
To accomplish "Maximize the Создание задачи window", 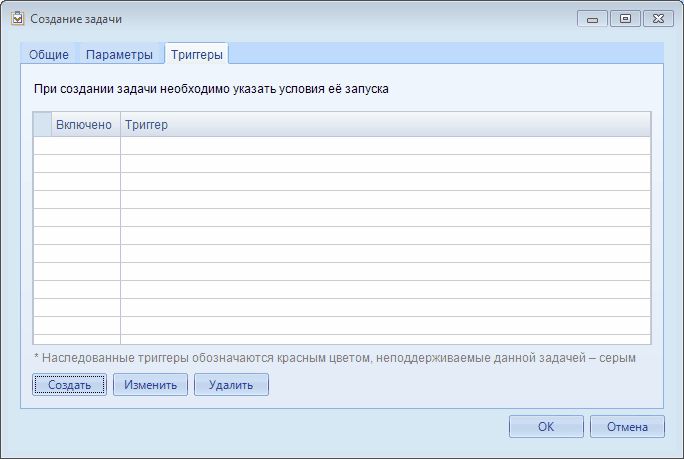I will point(624,18).
